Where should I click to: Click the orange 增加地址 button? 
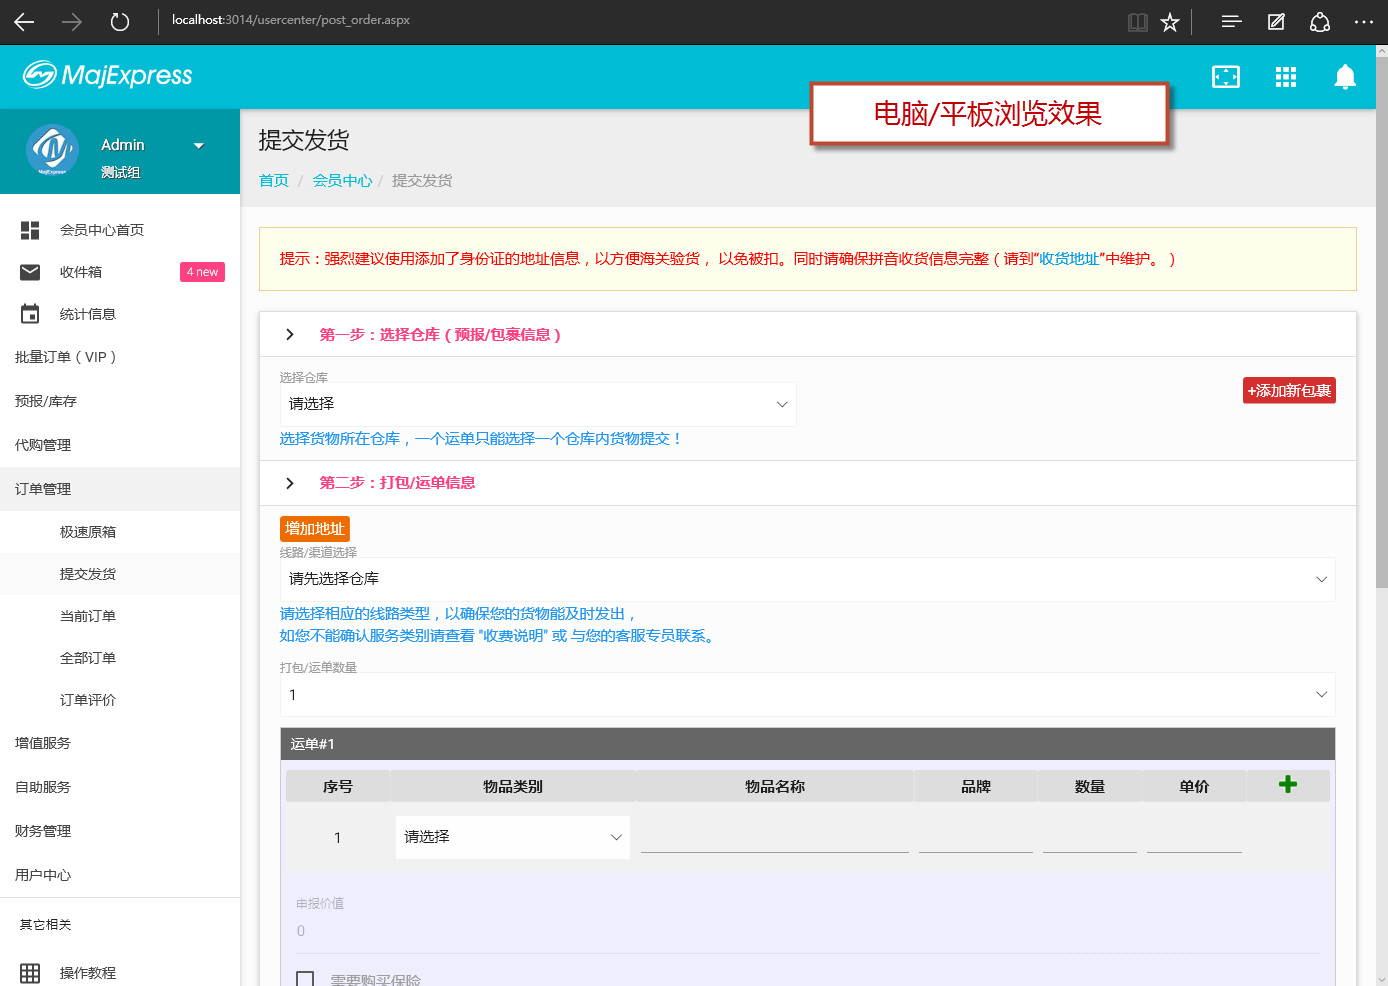[315, 529]
